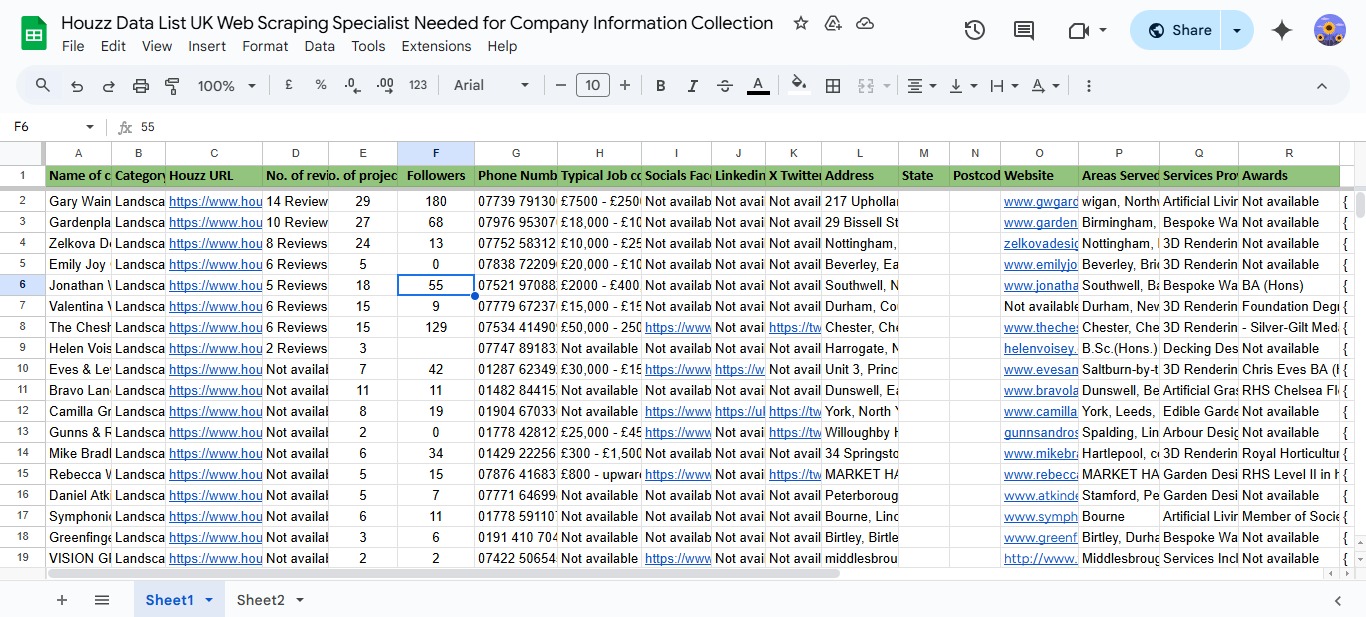Screen dimensions: 1366x617
Task: Select the Followers header cell
Action: [436, 176]
